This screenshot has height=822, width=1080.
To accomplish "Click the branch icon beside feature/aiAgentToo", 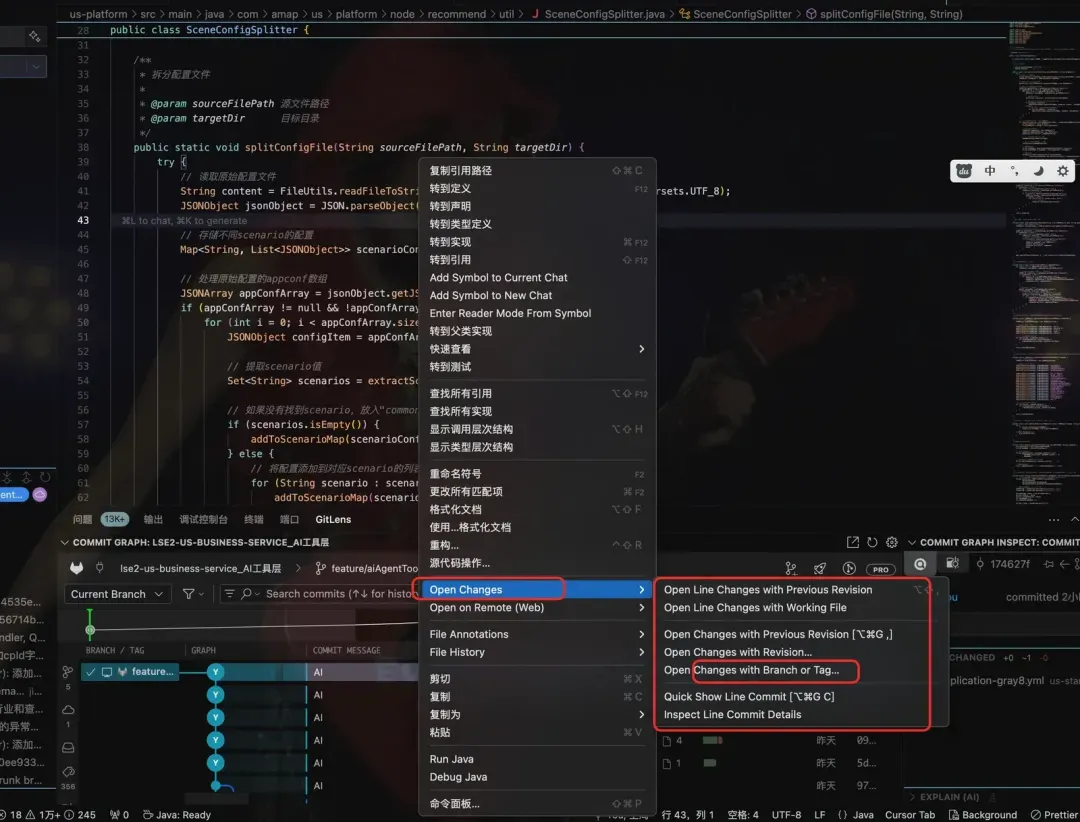I will tap(320, 568).
